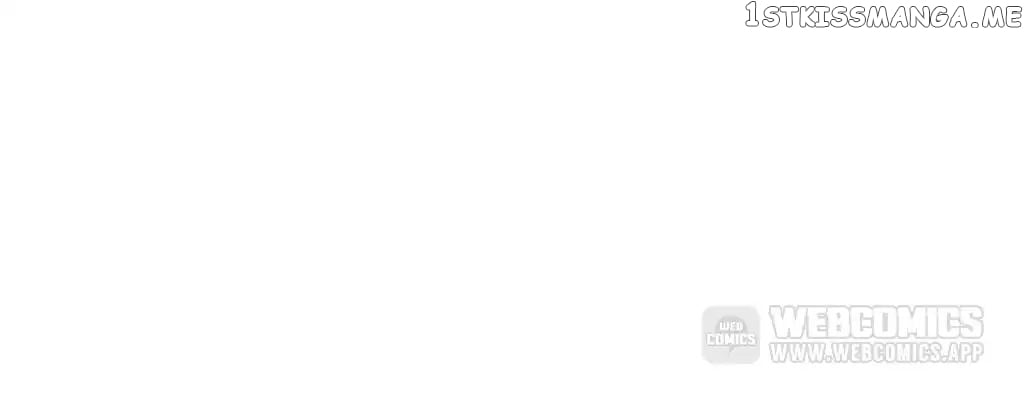This screenshot has height=412, width=1024.
Task: Click the .APP ending of the URL
Action: tap(963, 353)
